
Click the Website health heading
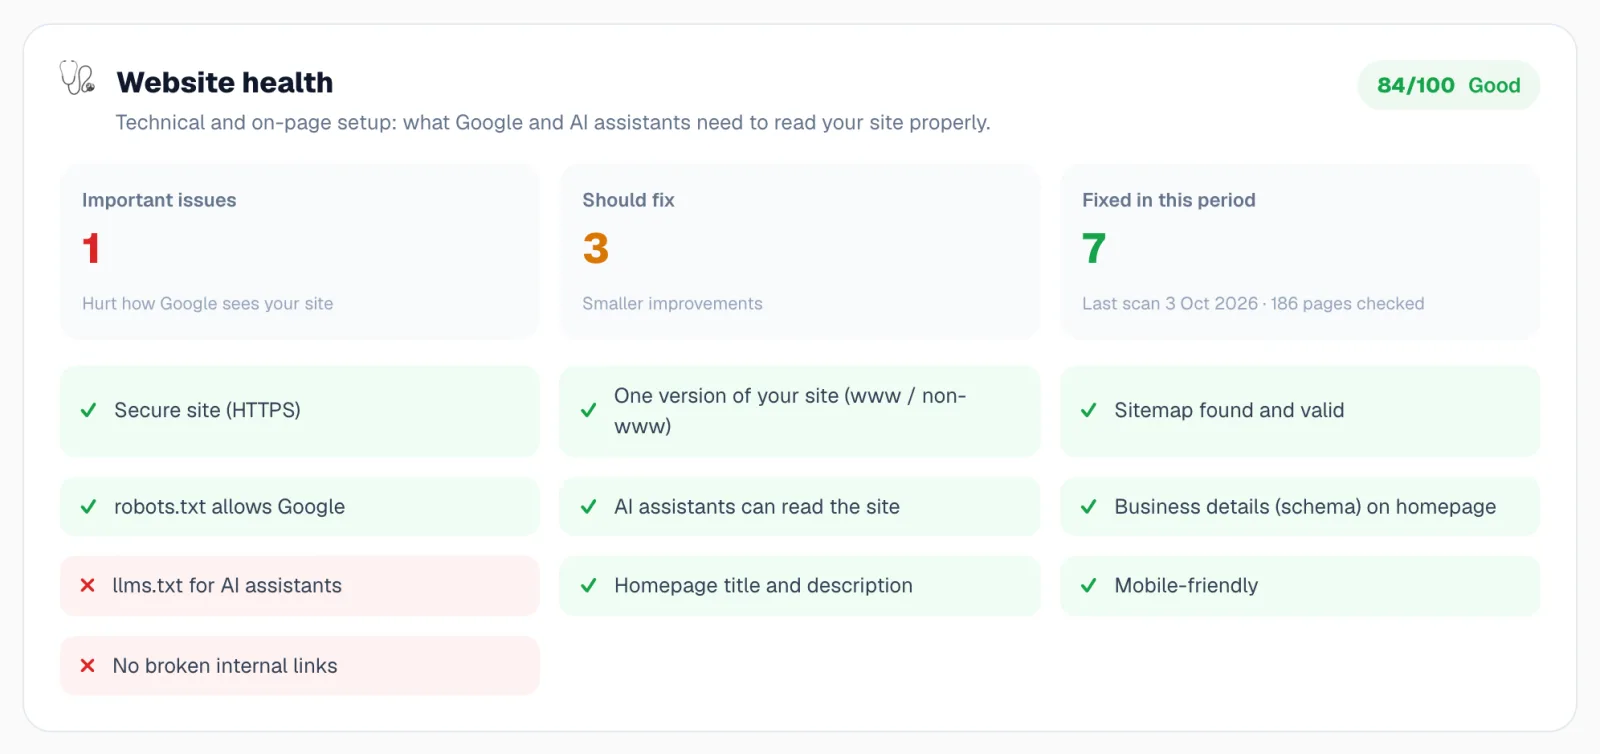(x=225, y=82)
